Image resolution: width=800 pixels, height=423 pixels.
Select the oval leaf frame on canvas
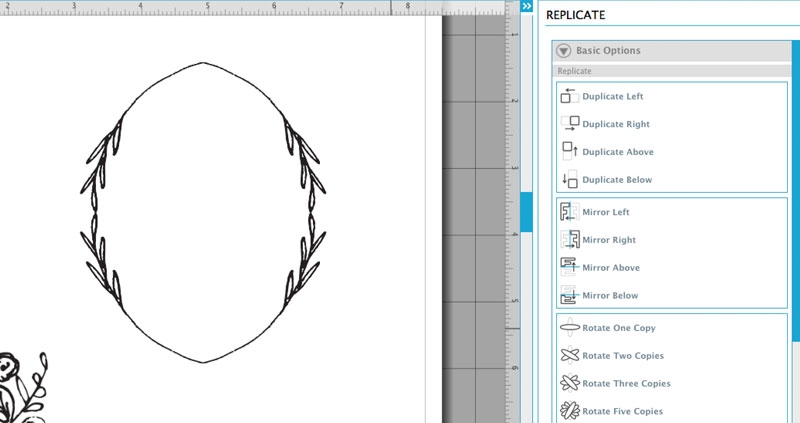coord(203,212)
